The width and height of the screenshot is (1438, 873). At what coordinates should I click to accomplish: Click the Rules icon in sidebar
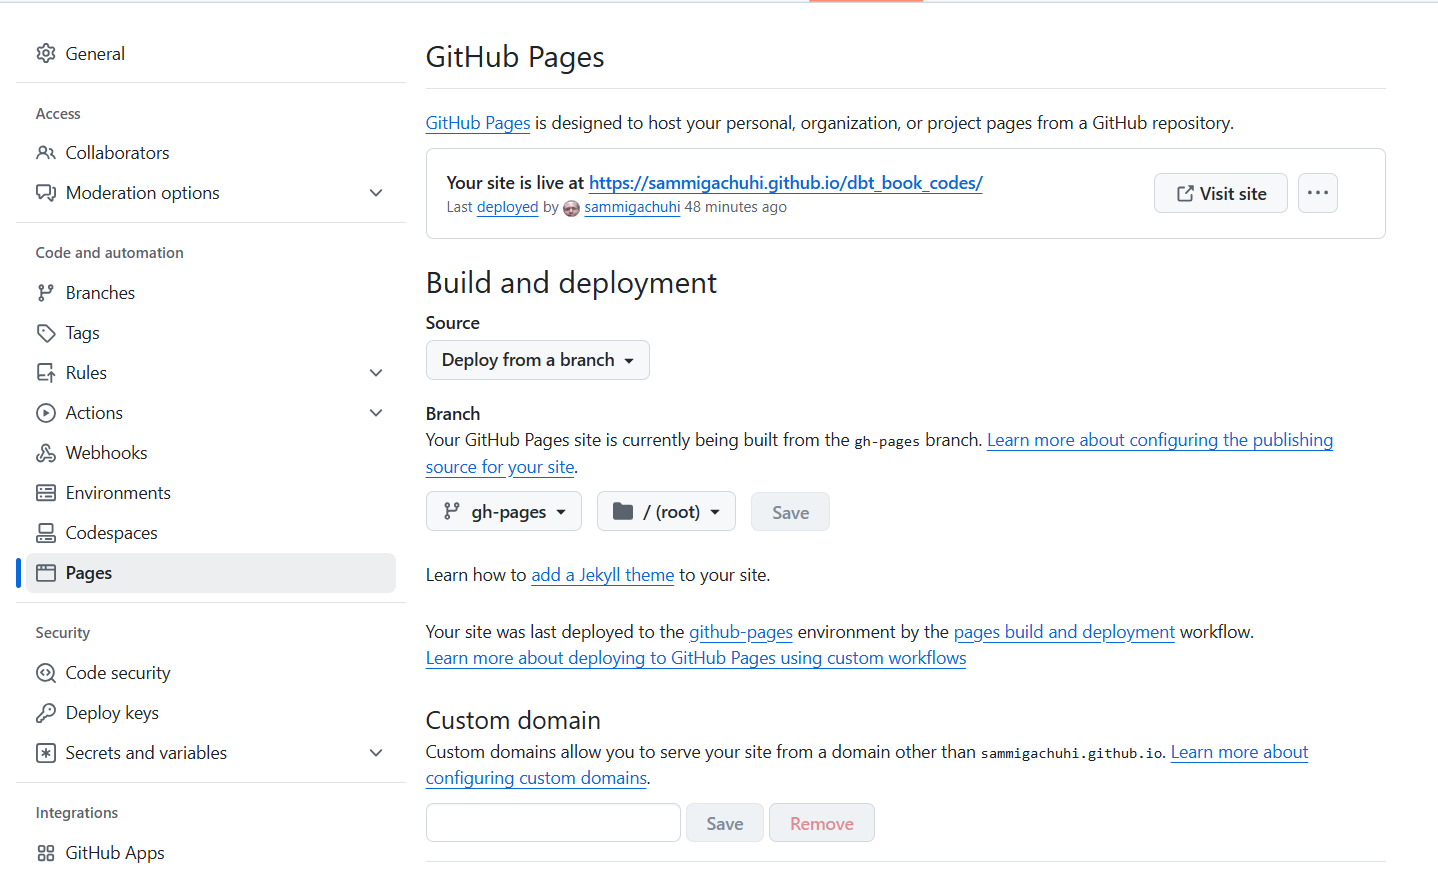[46, 373]
